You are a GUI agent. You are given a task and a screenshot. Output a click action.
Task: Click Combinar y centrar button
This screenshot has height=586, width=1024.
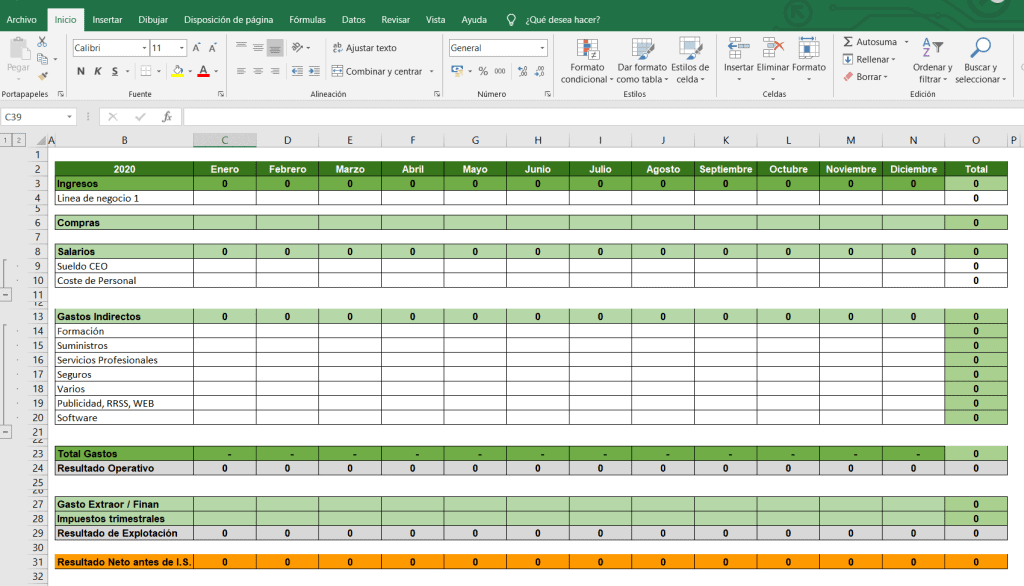pos(377,71)
